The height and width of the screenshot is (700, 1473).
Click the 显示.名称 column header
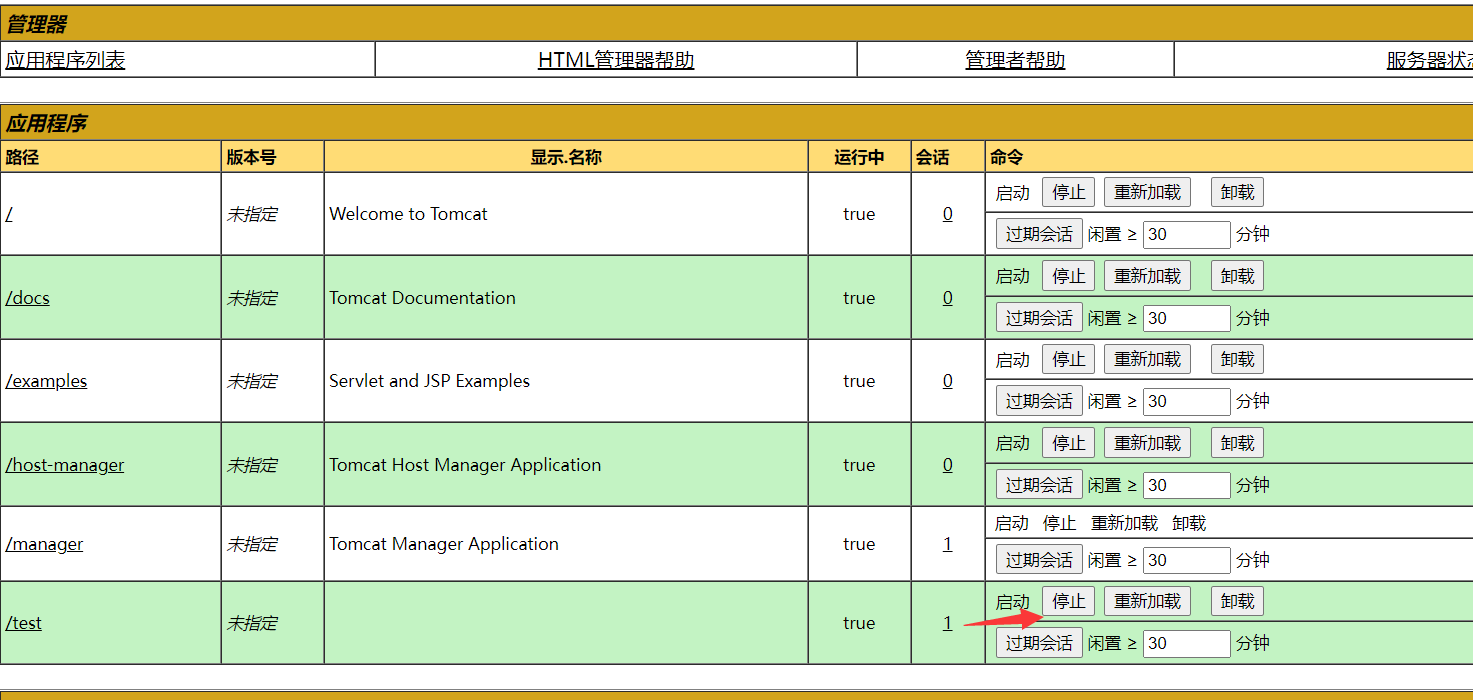[566, 157]
